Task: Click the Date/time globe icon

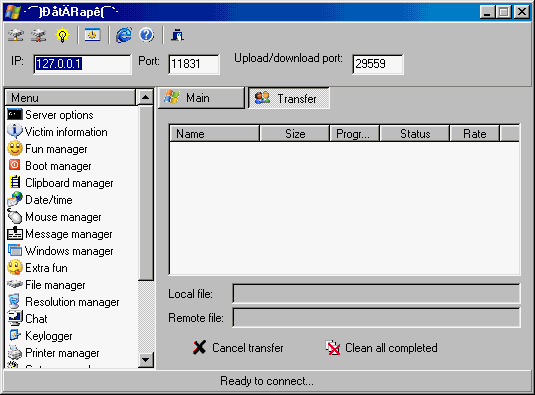Action: click(x=15, y=199)
